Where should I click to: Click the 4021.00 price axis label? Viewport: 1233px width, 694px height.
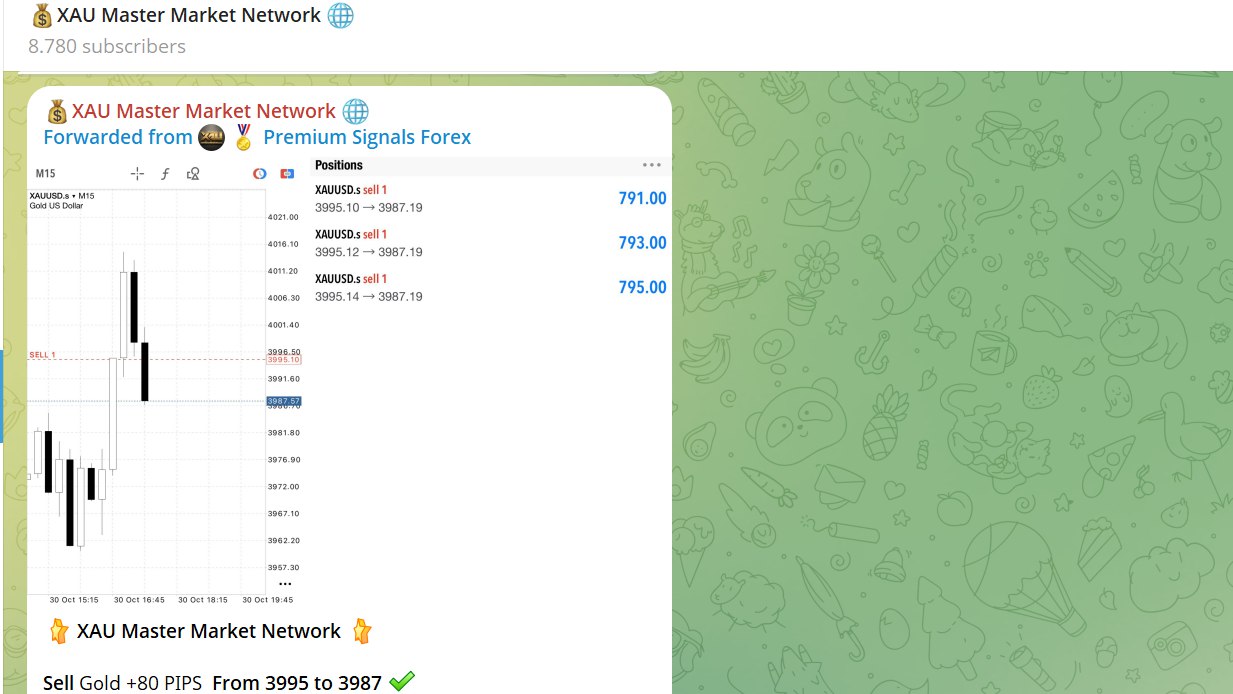click(284, 217)
